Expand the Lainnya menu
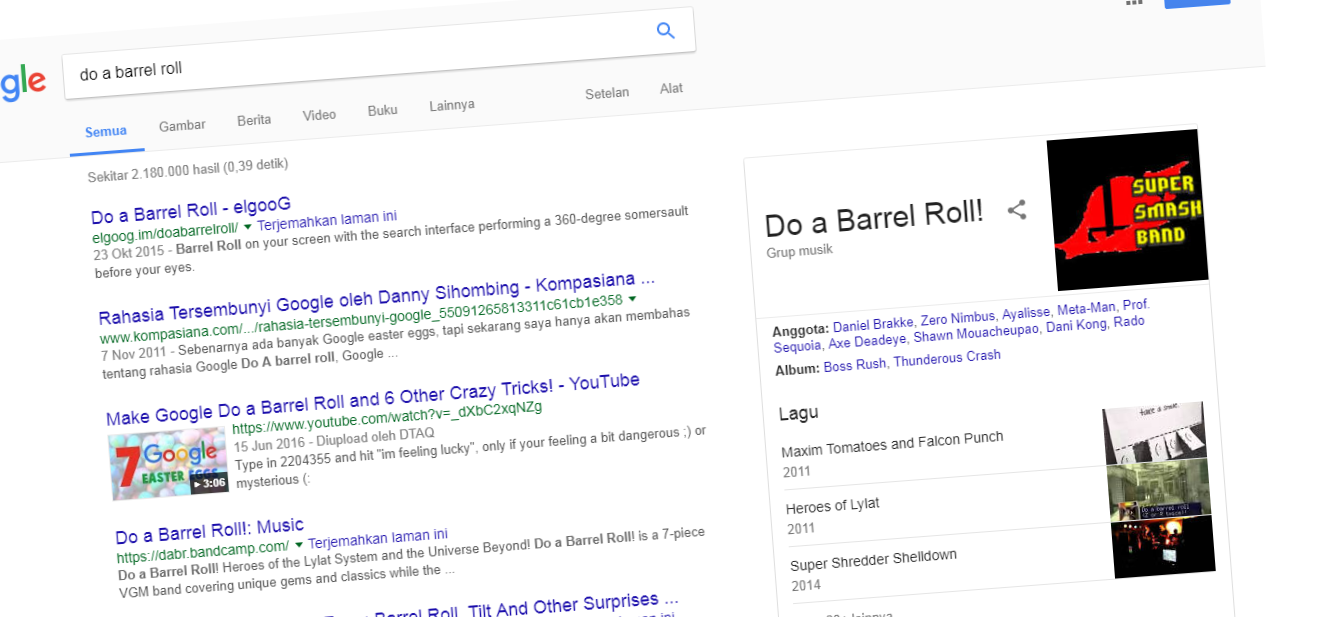Screen dimensions: 1338x617 452,105
